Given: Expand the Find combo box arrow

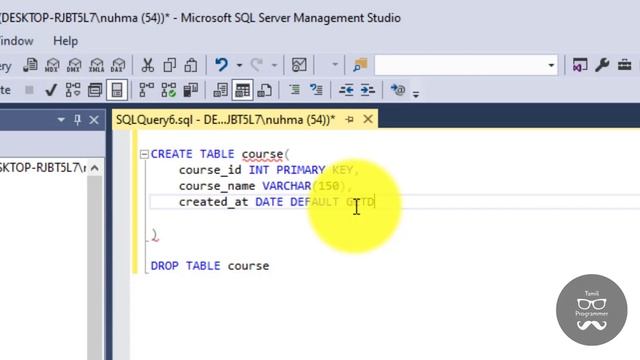Looking at the screenshot, I should click(x=551, y=65).
